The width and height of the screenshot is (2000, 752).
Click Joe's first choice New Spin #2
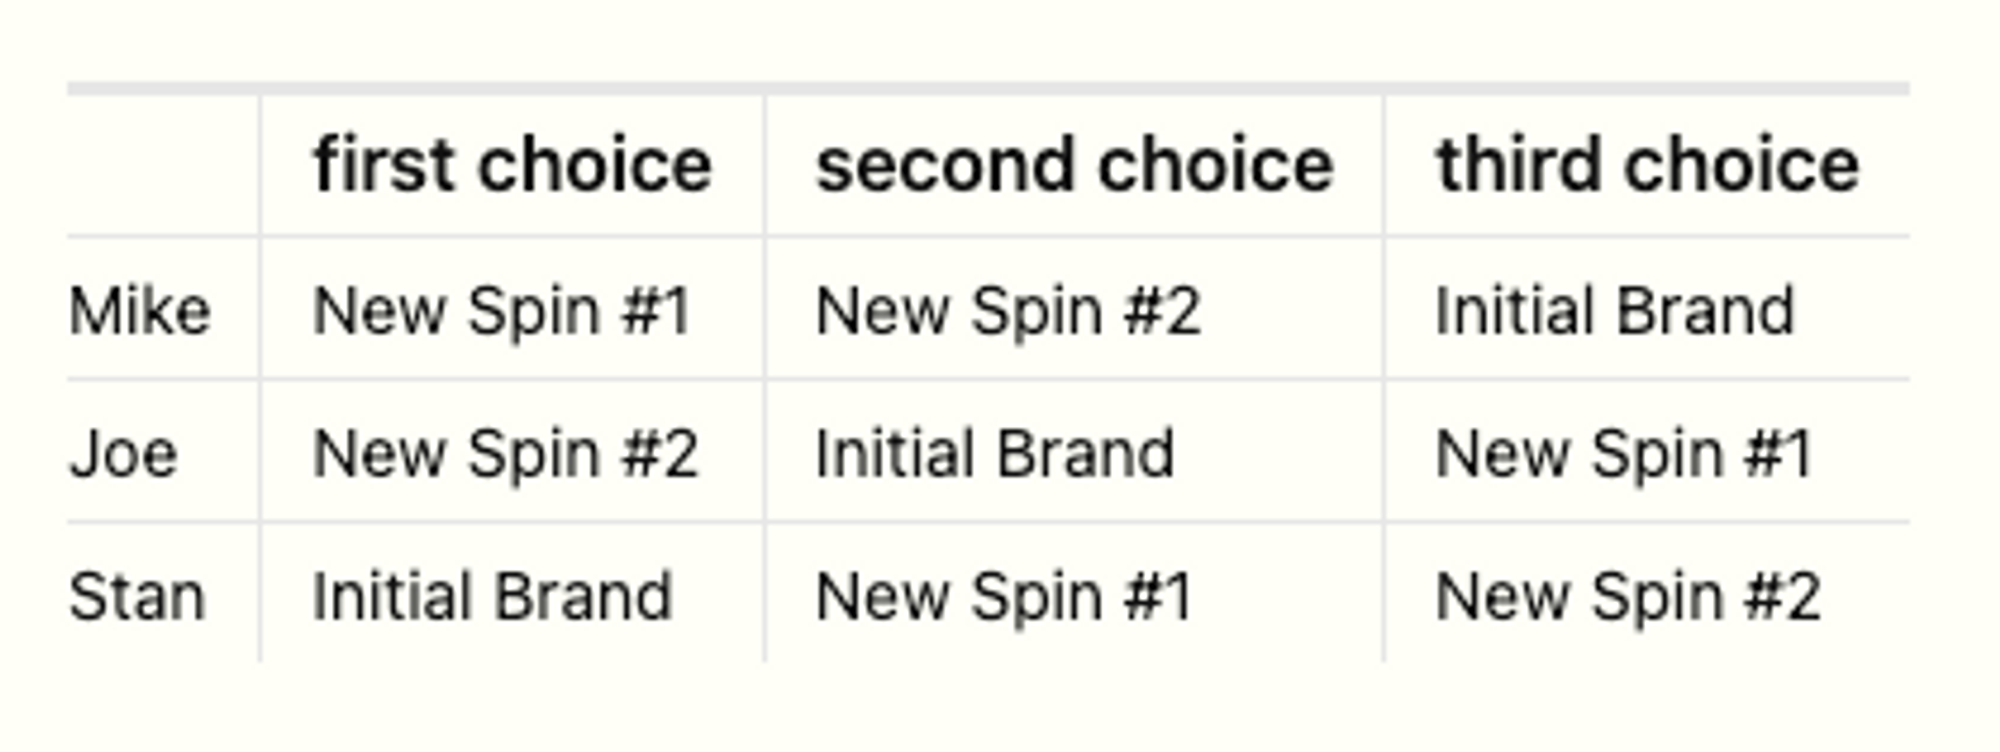tap(505, 454)
